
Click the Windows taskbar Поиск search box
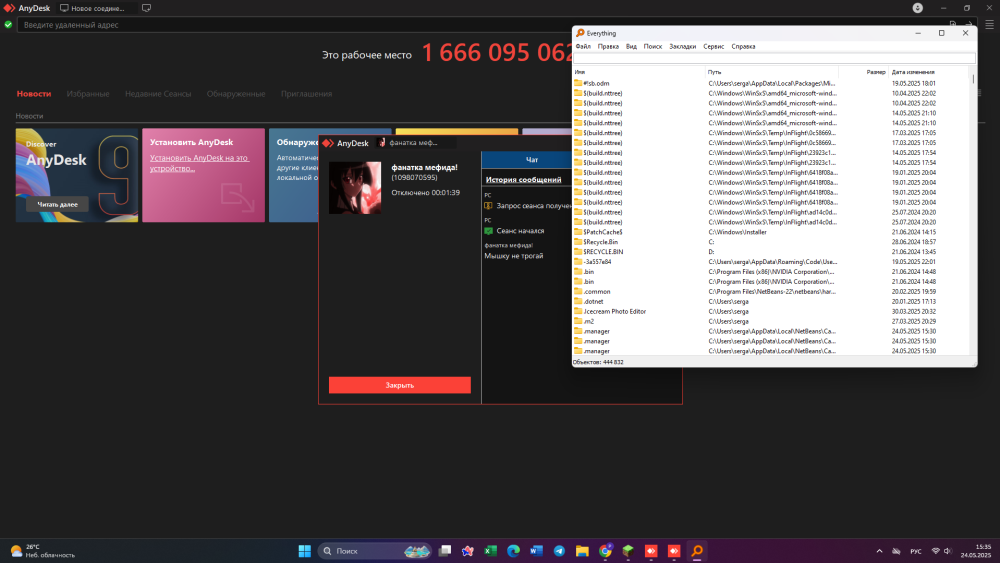click(375, 551)
